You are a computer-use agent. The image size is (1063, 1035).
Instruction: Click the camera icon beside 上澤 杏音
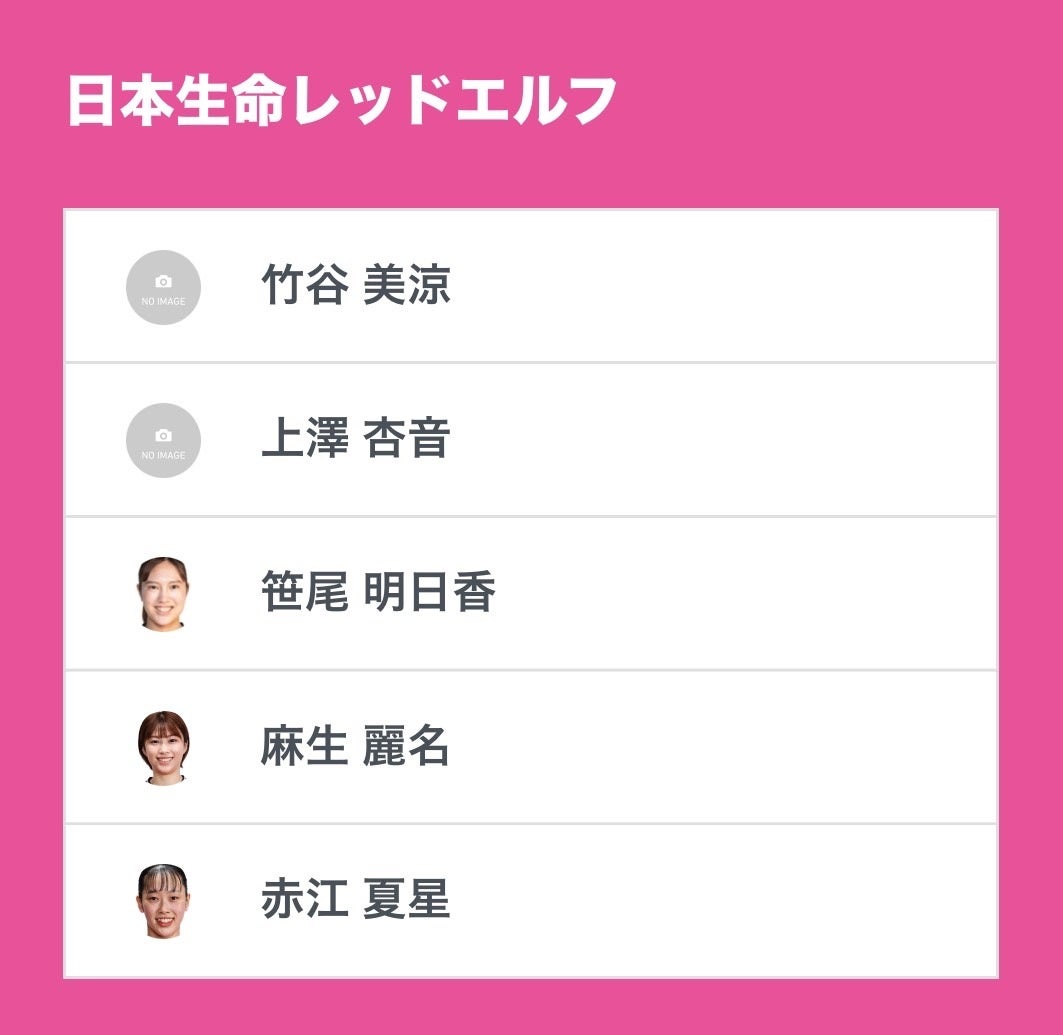tap(164, 436)
